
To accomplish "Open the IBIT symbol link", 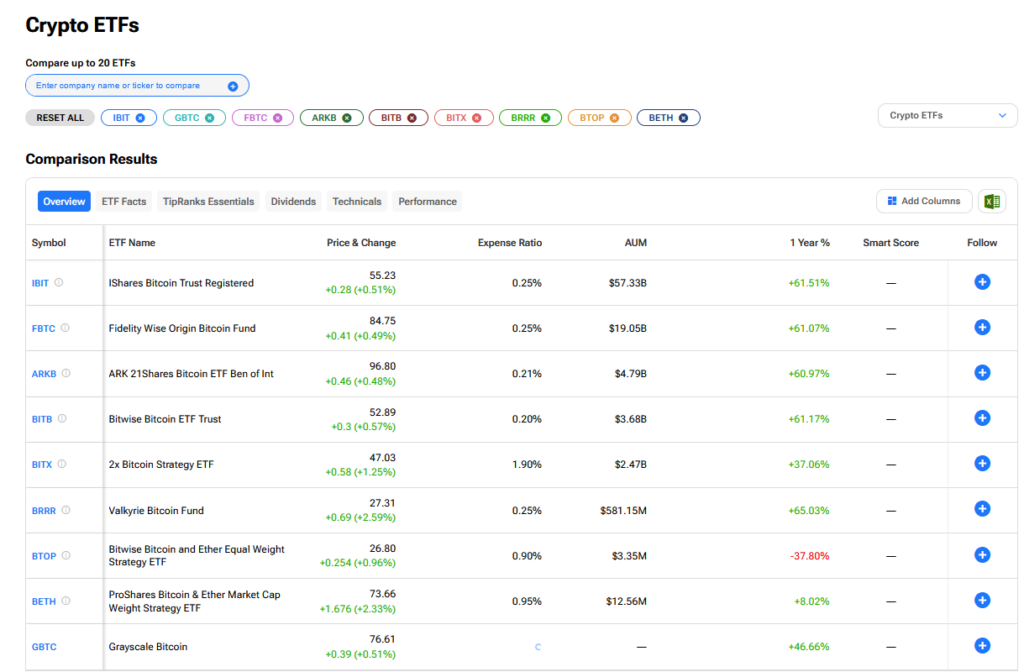I will (40, 283).
